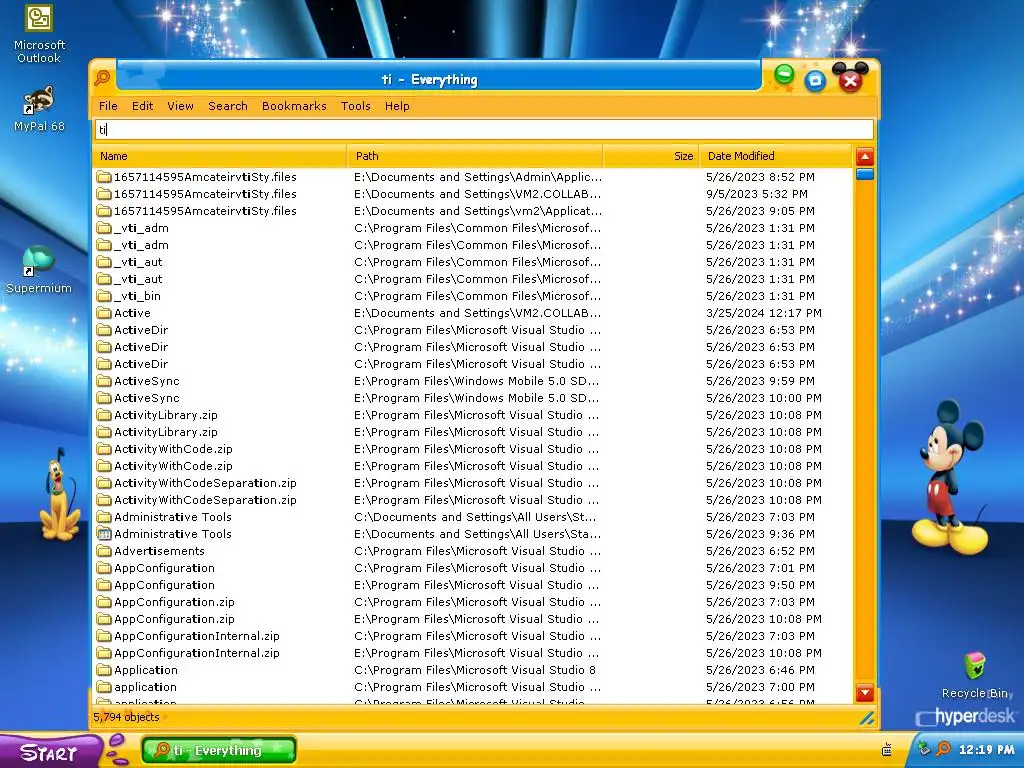1024x768 pixels.
Task: Click date cell '9/5/2023 5:32 PM'
Action: coord(756,194)
